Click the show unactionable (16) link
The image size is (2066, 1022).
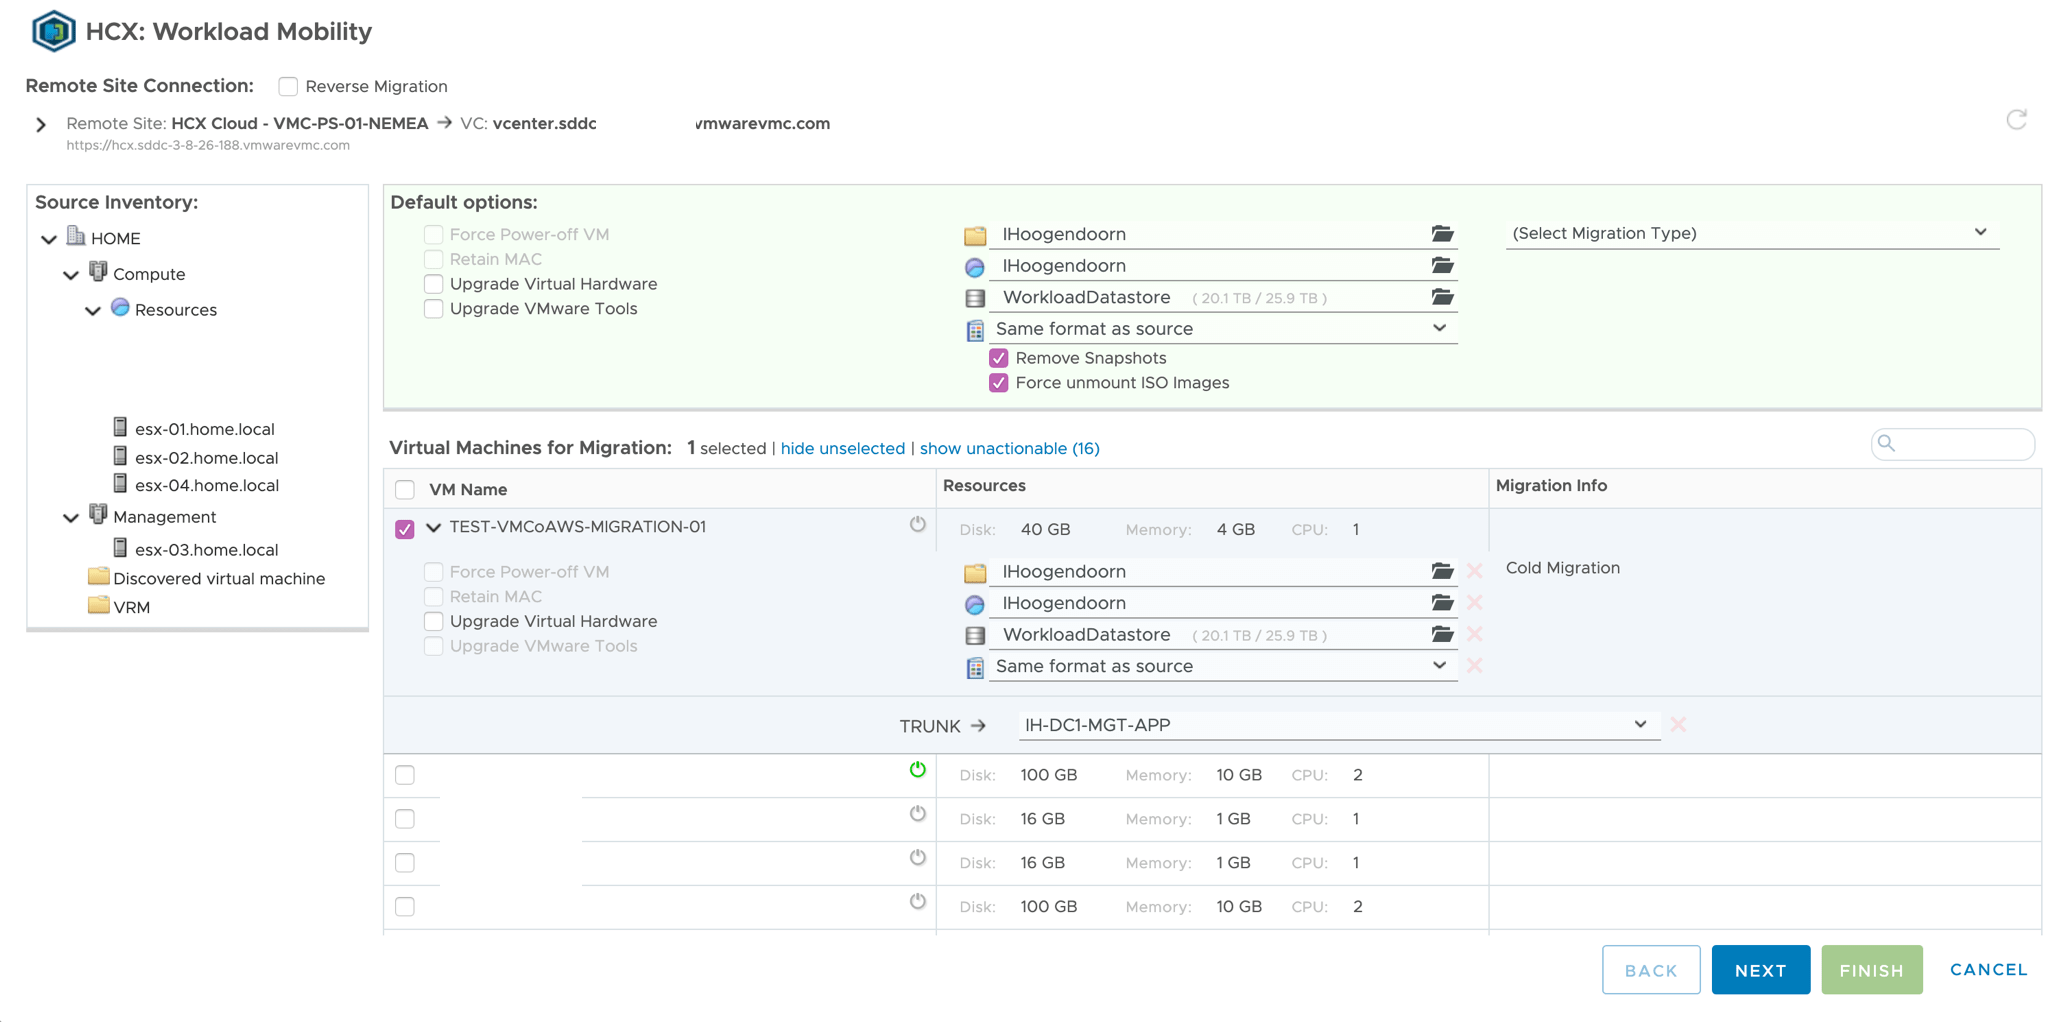coord(1009,448)
